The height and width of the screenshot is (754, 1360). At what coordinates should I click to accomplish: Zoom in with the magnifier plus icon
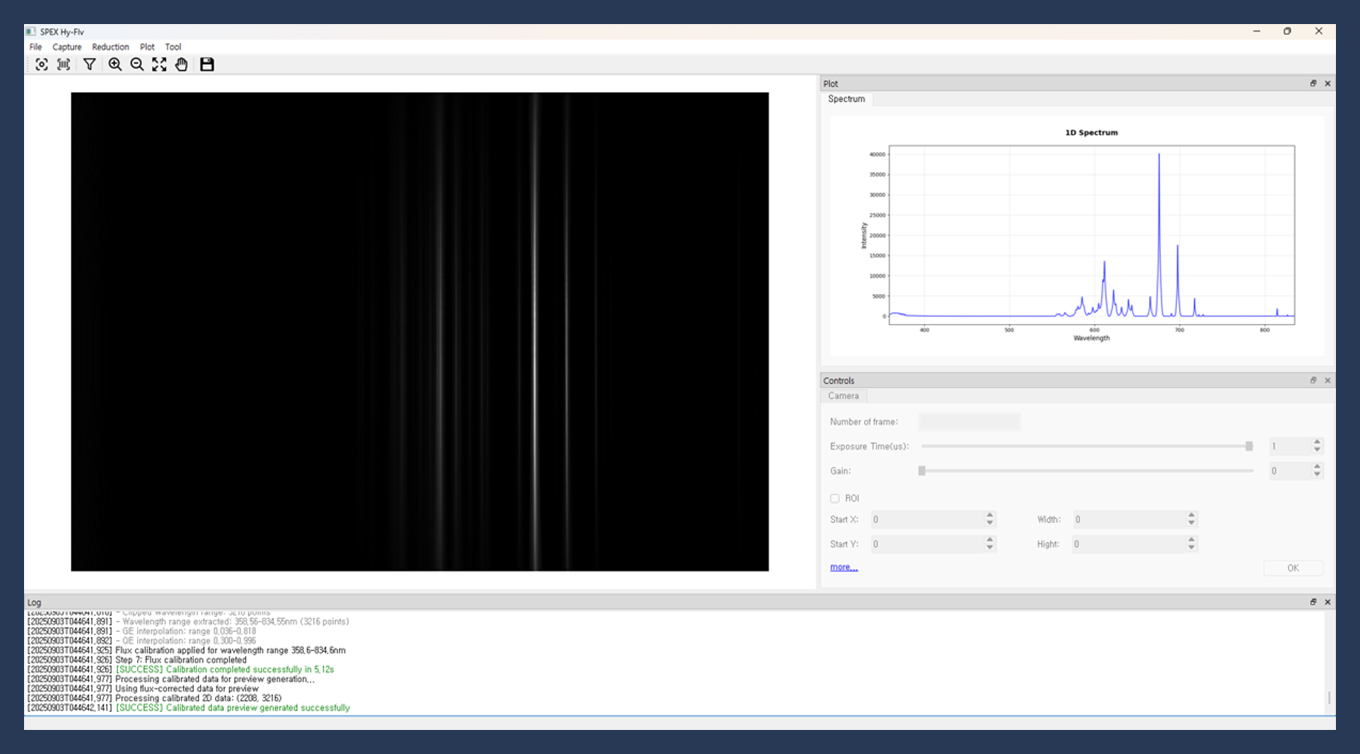[x=115, y=64]
